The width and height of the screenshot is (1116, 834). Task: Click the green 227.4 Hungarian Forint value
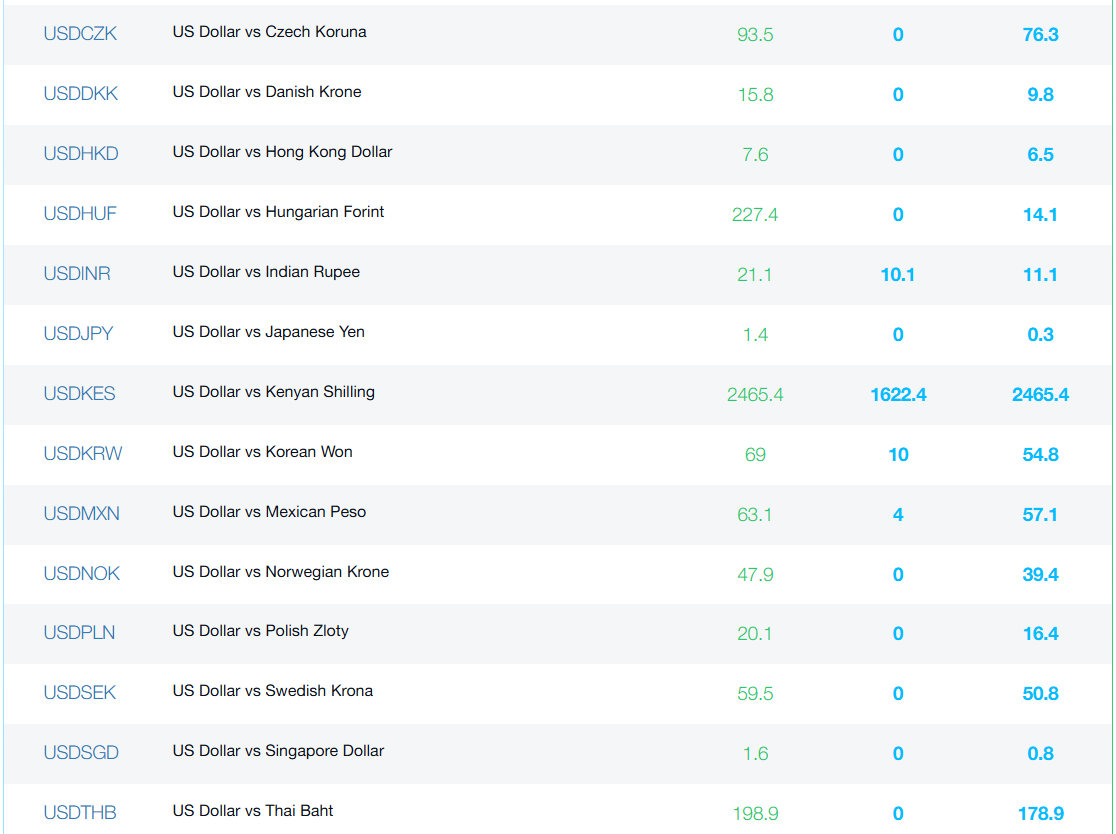click(755, 215)
